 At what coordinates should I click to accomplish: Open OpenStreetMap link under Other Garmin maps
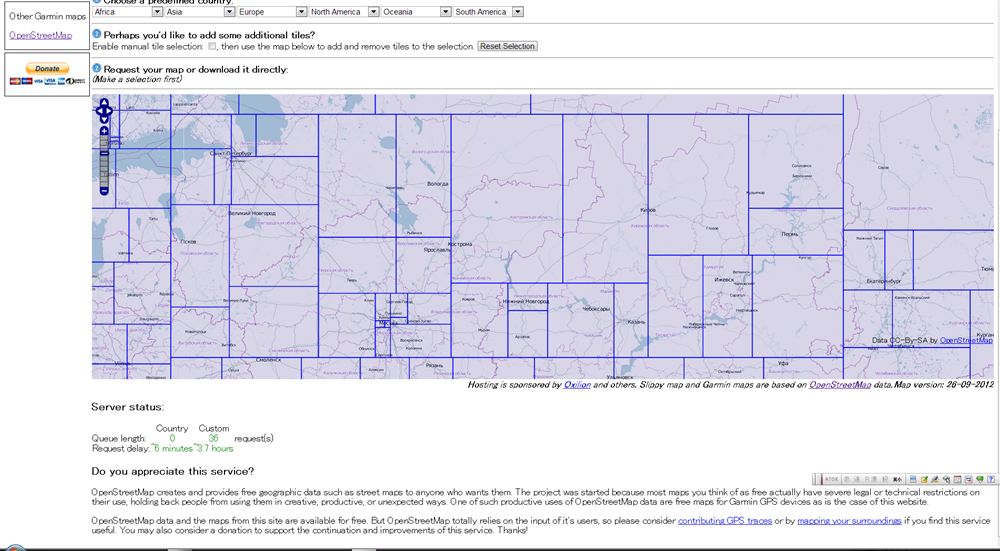[x=40, y=36]
